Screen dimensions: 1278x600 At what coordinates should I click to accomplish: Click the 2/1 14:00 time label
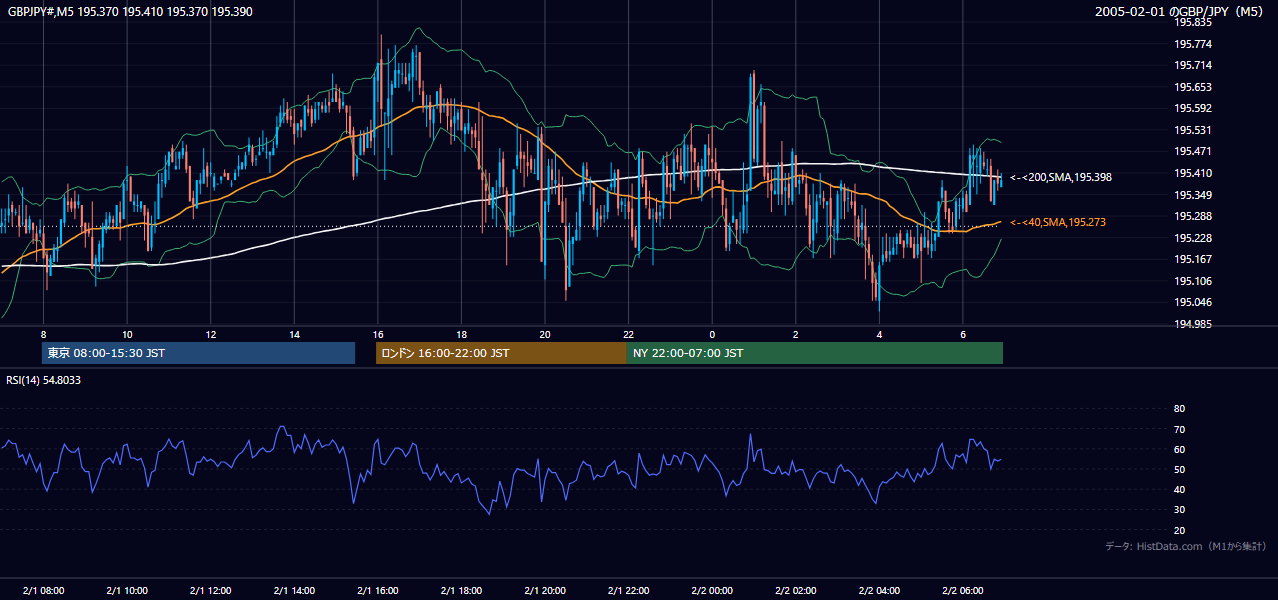pos(294,591)
